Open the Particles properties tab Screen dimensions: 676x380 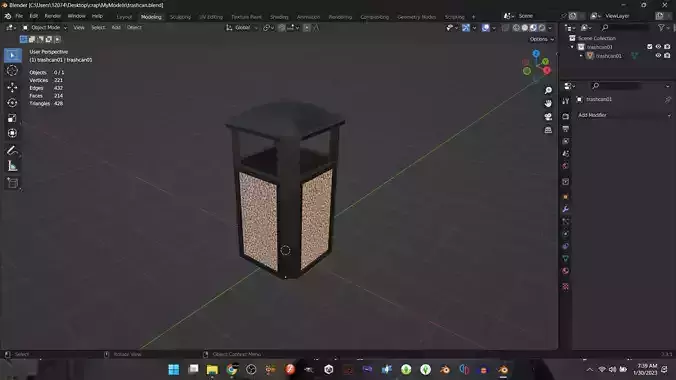coord(566,221)
